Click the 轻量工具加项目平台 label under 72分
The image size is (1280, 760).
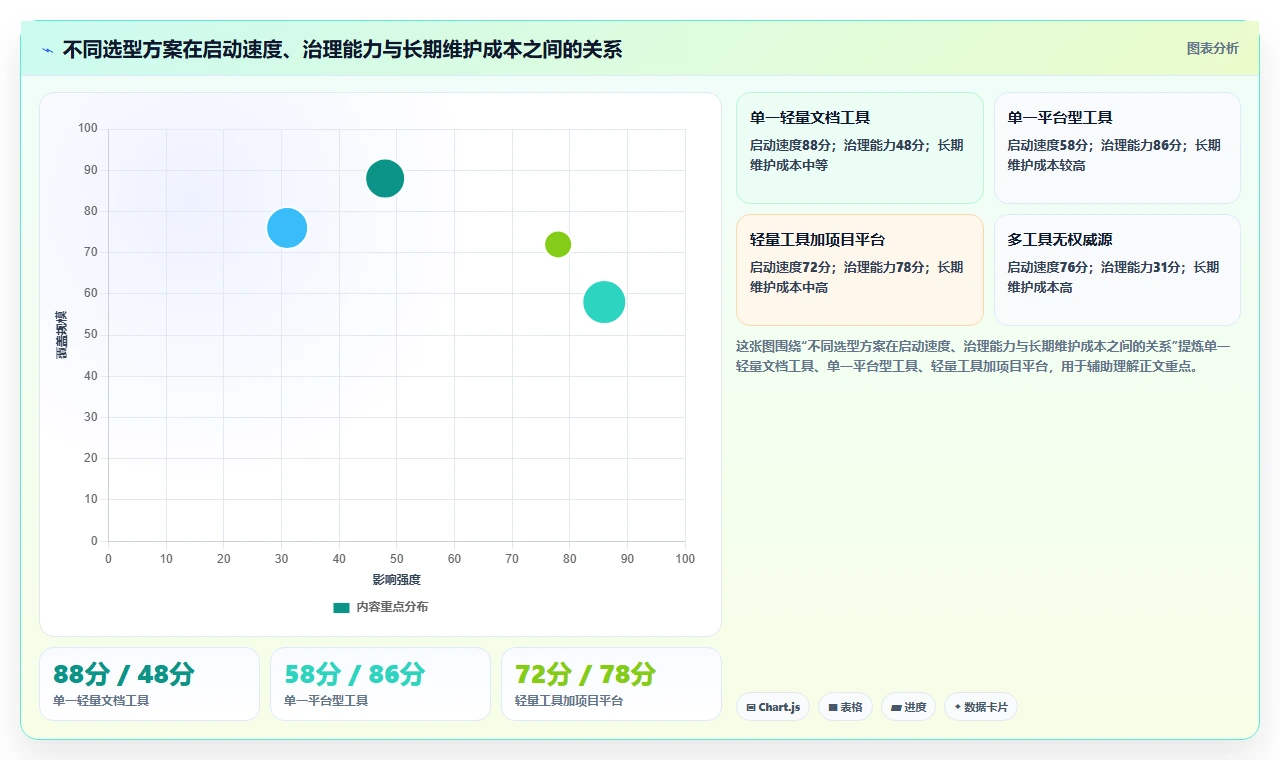(569, 701)
